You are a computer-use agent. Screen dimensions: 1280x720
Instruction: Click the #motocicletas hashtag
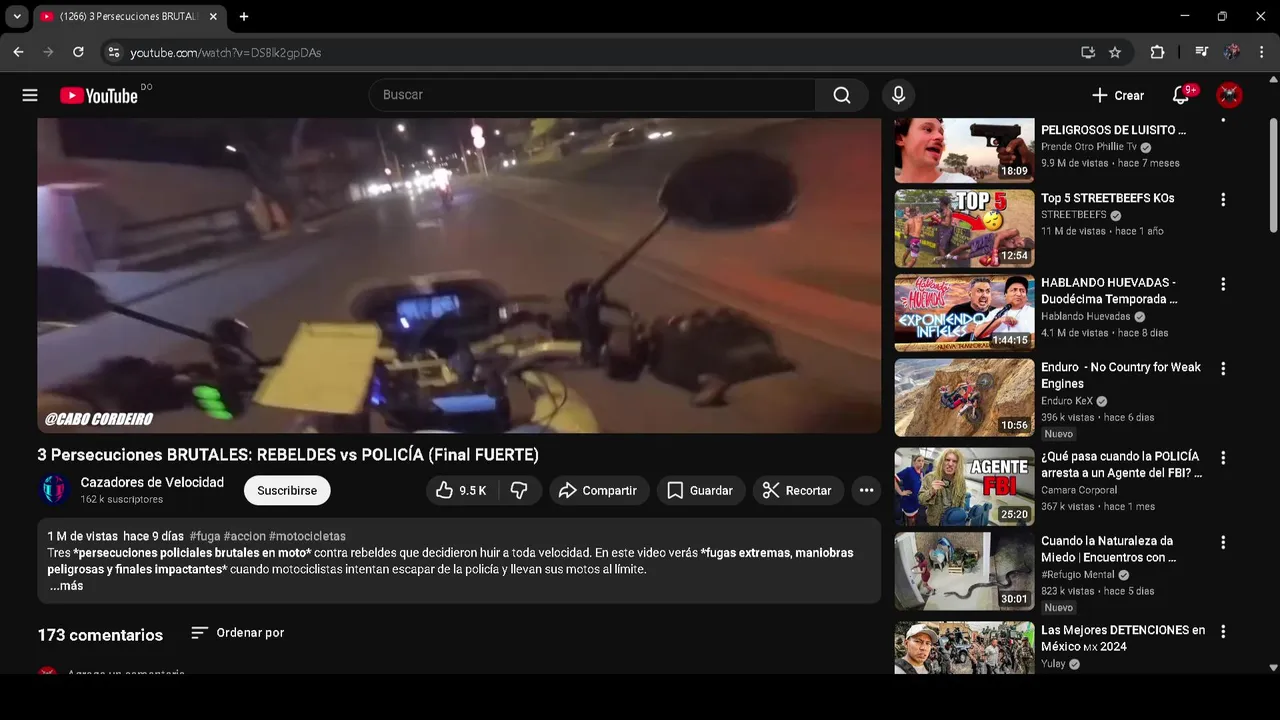click(x=307, y=536)
